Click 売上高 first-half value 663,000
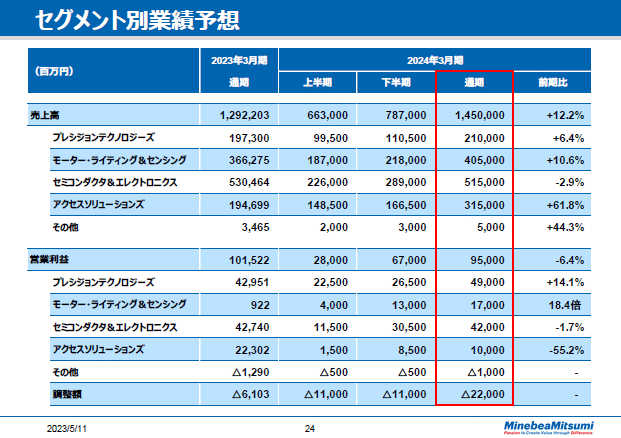621x438 pixels. click(328, 115)
